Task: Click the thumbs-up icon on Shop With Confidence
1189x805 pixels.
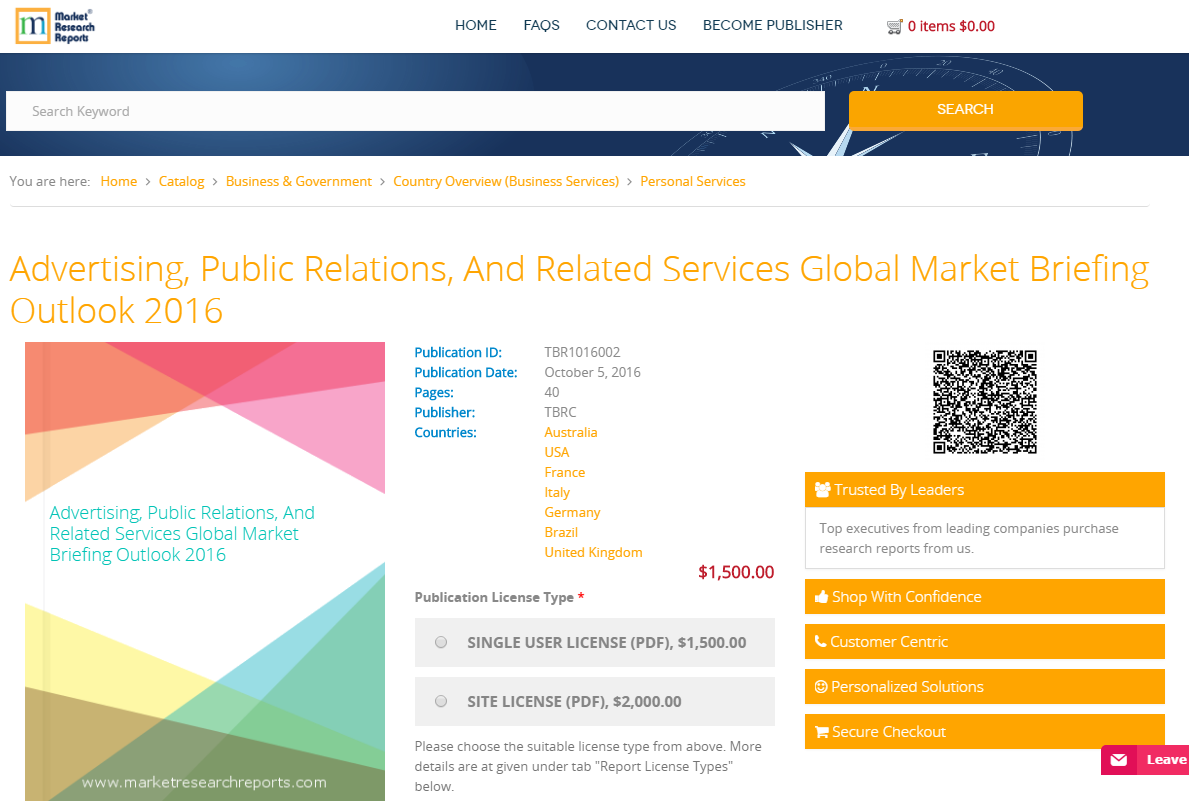Action: [822, 596]
